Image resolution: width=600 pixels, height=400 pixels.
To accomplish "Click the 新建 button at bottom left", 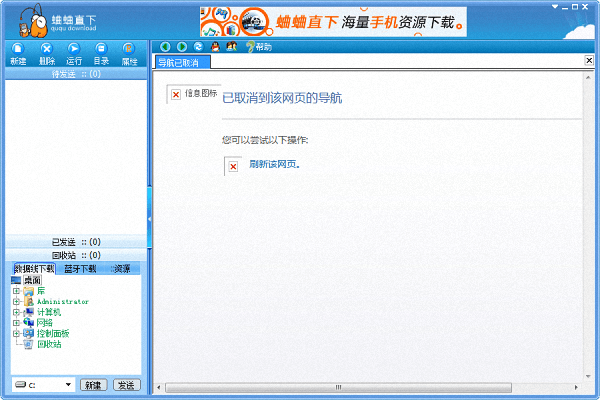I will (93, 385).
